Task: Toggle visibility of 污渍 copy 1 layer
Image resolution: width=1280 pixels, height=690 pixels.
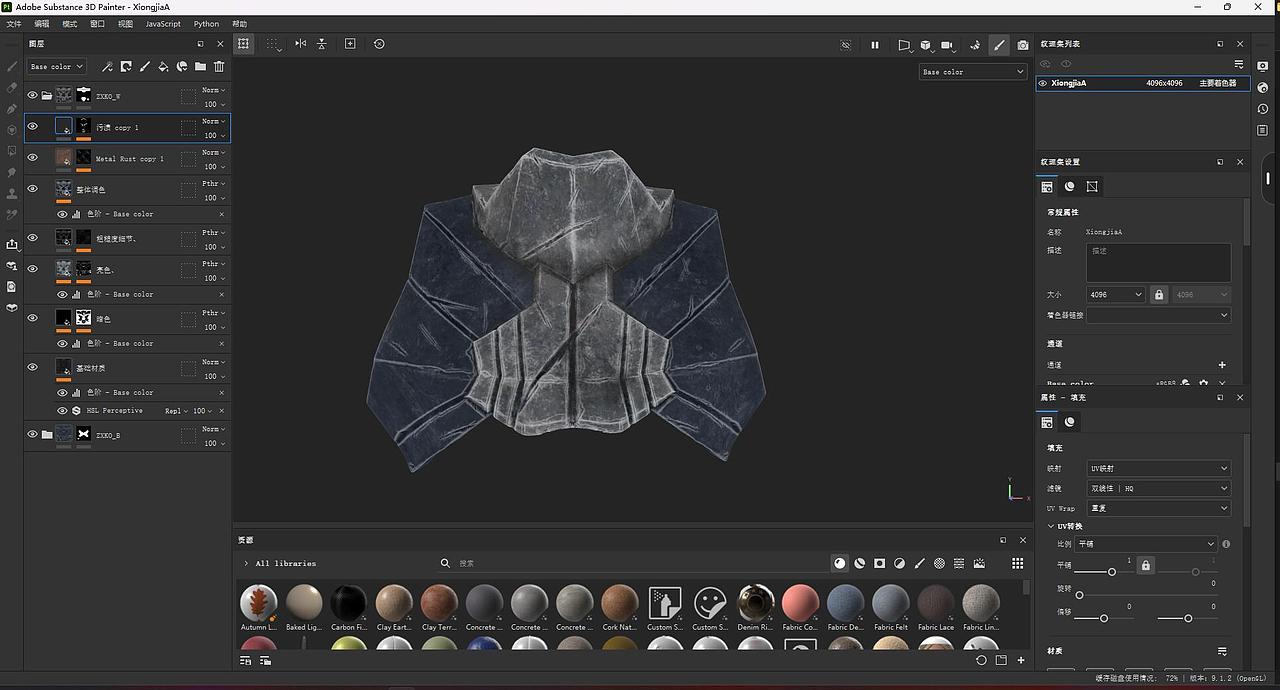Action: click(x=32, y=126)
